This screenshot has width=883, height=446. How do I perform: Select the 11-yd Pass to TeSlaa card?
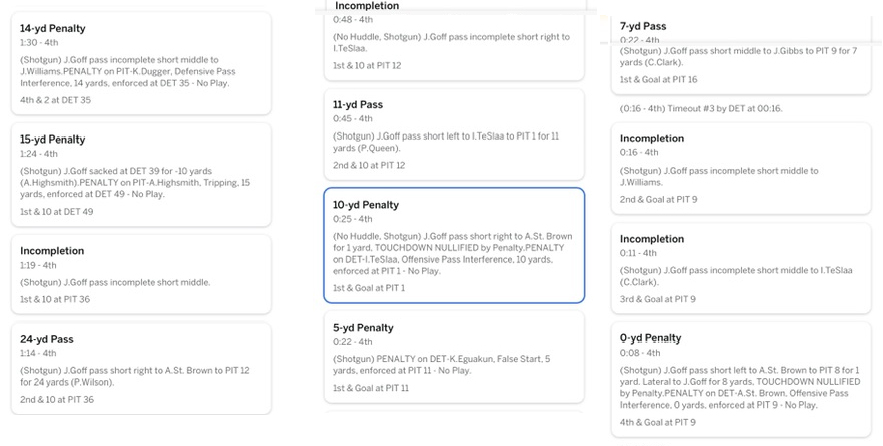(453, 132)
